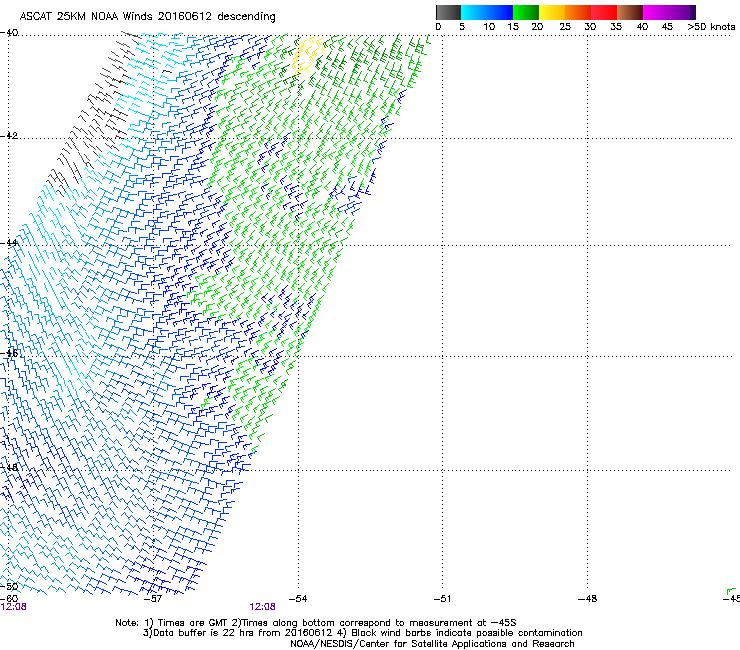This screenshot has width=740, height=650.
Task: Click the orange 25-30 knots color segment
Action: [x=578, y=12]
